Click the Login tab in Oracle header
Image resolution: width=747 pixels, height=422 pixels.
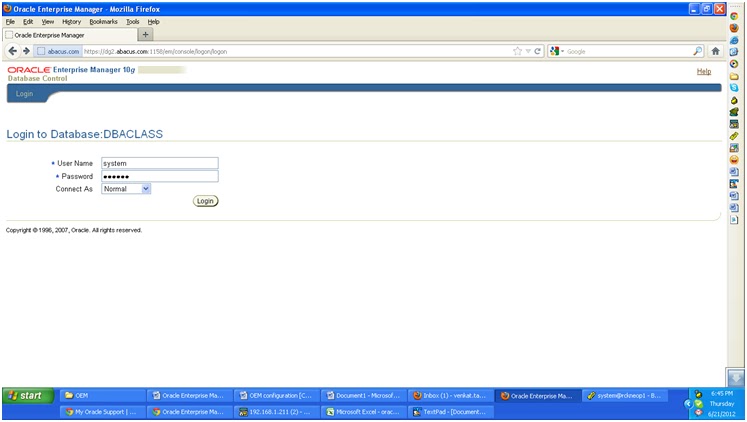[x=24, y=94]
